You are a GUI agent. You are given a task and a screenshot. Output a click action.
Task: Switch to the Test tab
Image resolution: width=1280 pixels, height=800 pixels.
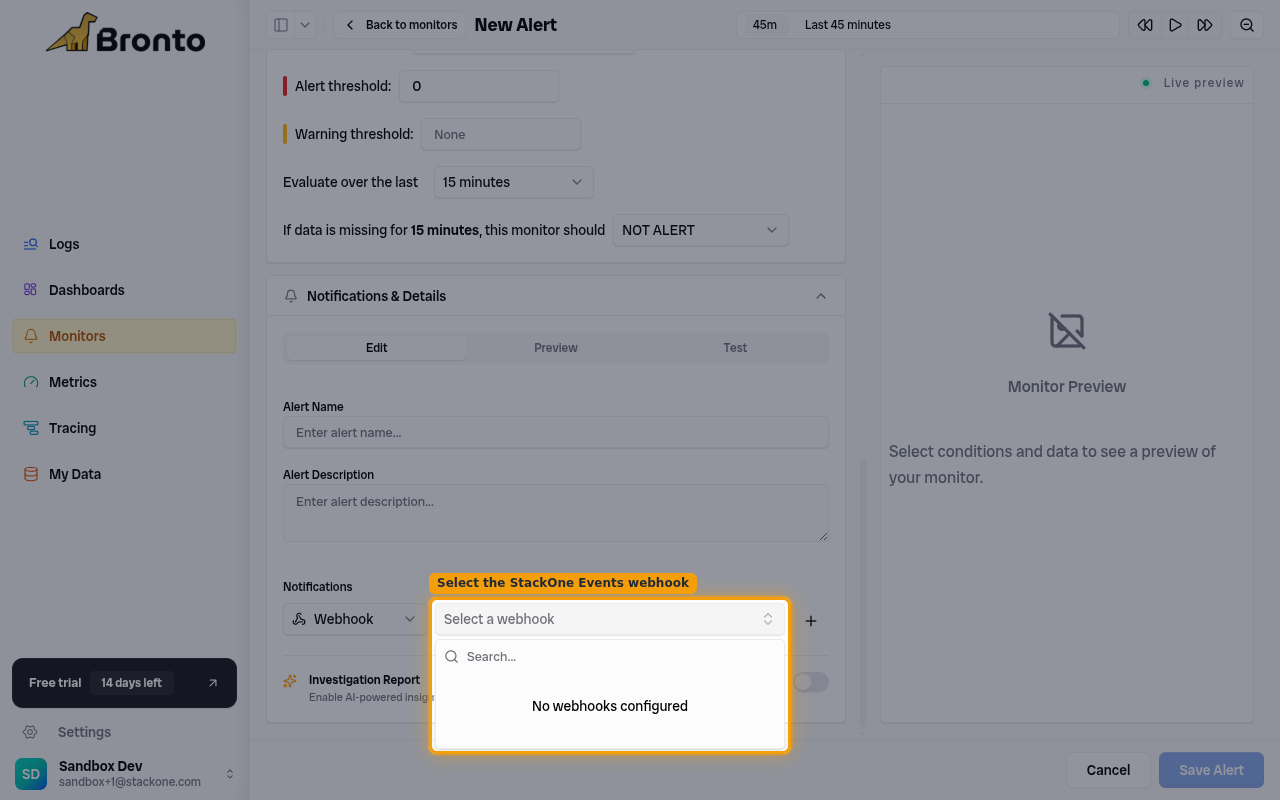point(735,348)
